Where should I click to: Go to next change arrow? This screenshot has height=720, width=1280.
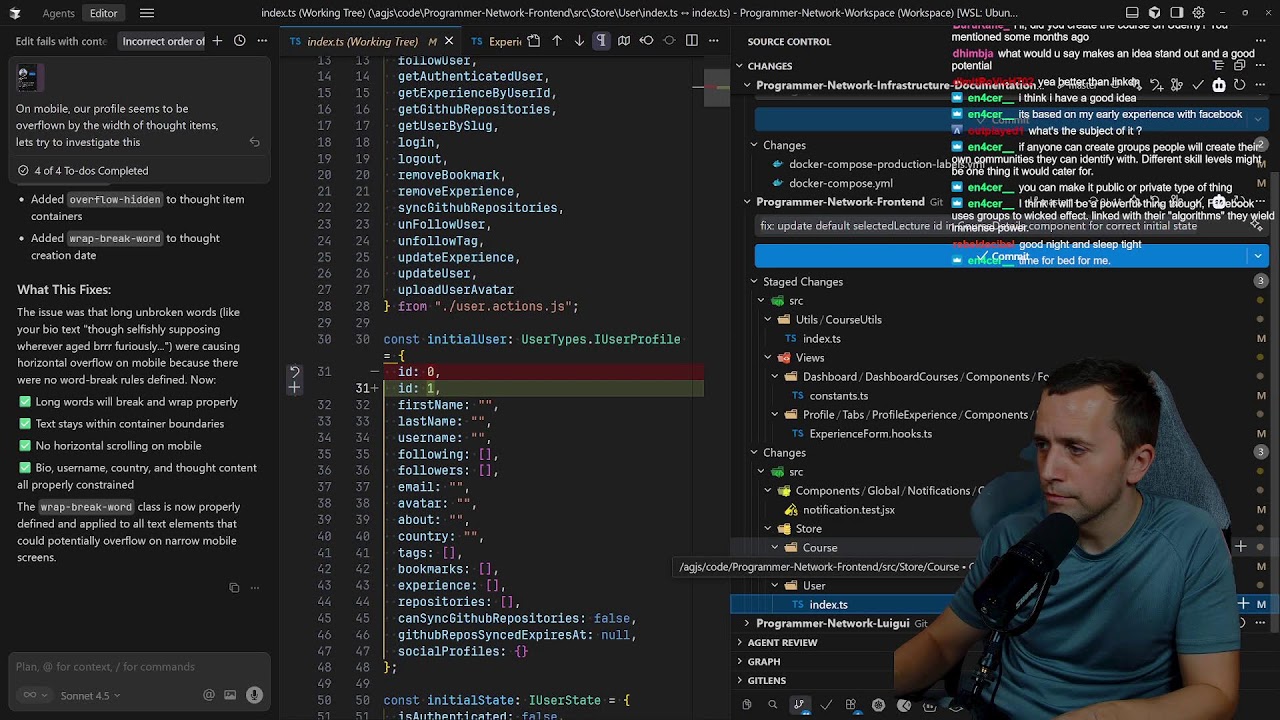pos(579,41)
